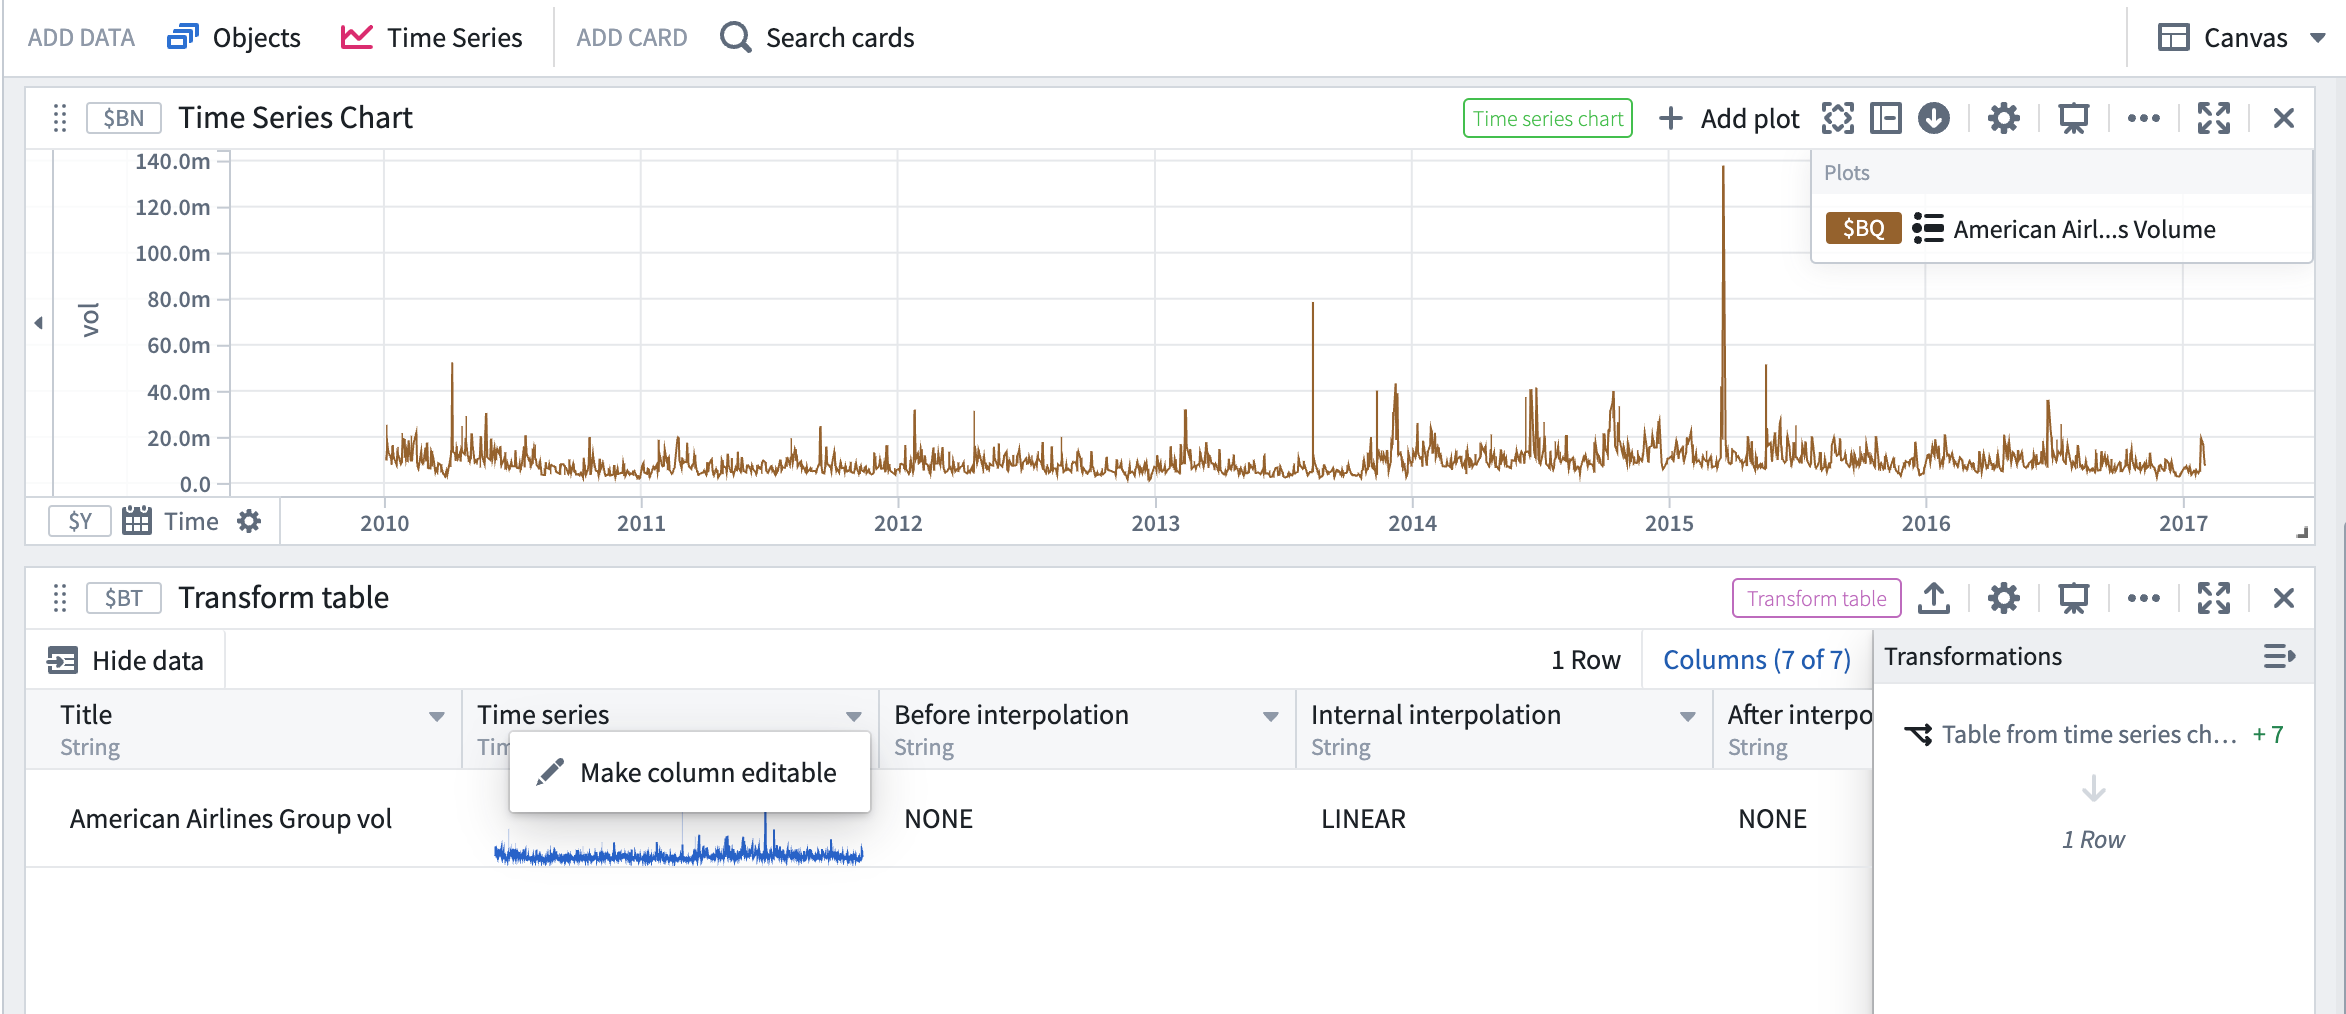This screenshot has height=1014, width=2346.
Task: Click the Search cards field
Action: (817, 38)
